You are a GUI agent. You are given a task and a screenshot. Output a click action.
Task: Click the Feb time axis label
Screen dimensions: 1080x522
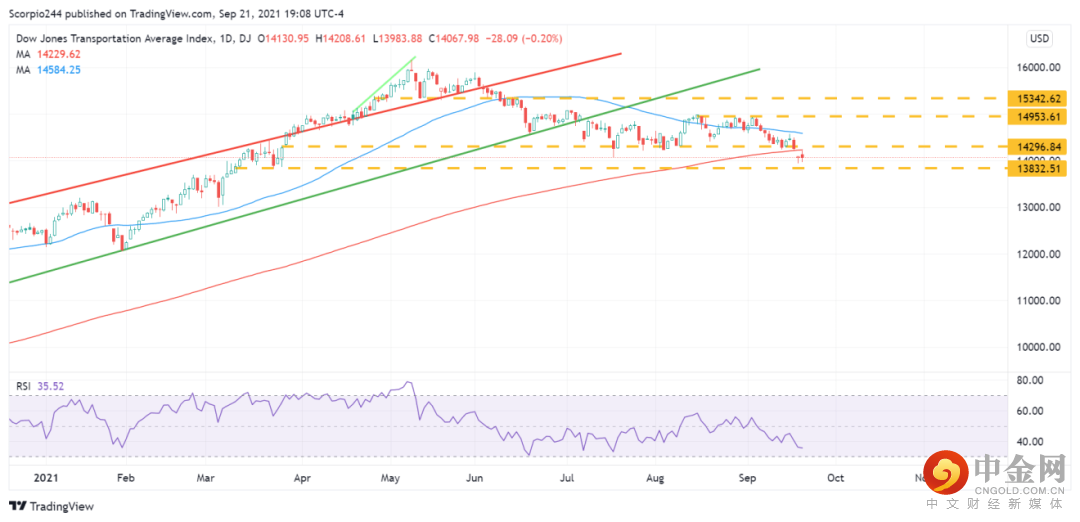pyautogui.click(x=124, y=477)
